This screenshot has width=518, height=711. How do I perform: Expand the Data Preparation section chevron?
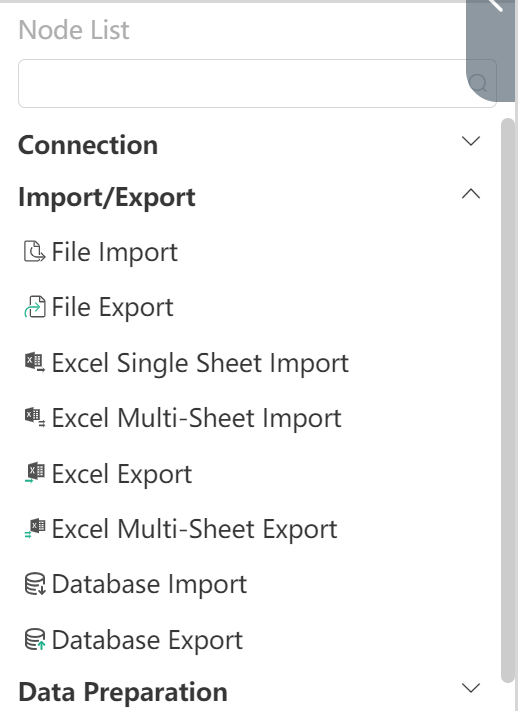pyautogui.click(x=471, y=688)
